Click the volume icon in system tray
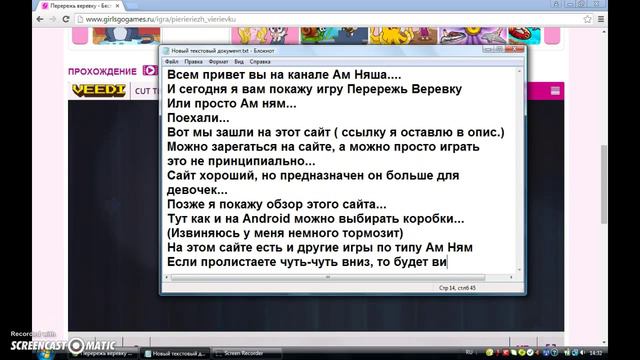 click(x=583, y=353)
